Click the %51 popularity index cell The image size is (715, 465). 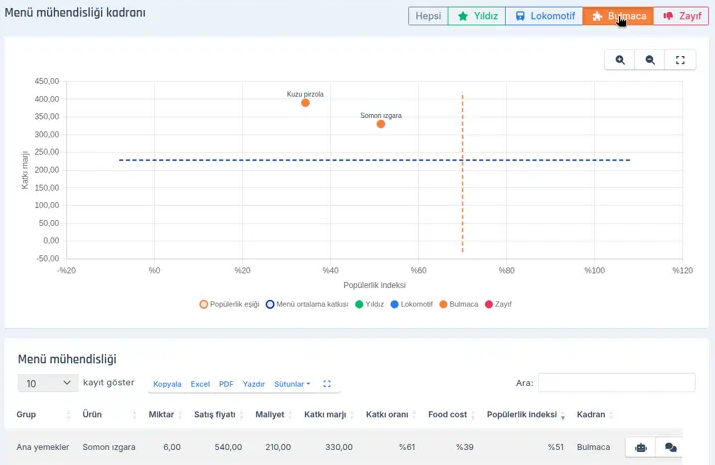click(555, 447)
